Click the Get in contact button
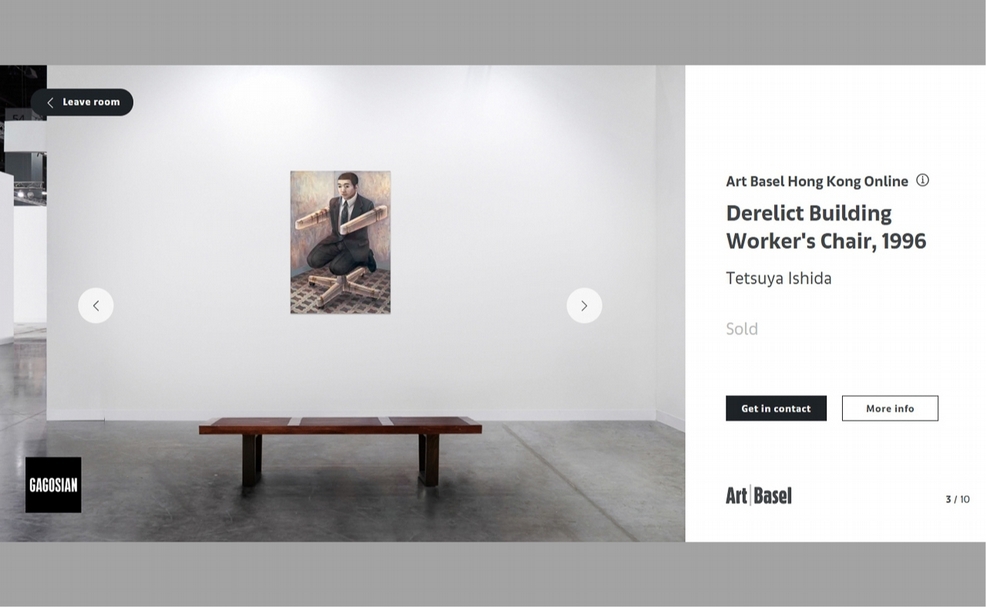This screenshot has width=986, height=607. pyautogui.click(x=776, y=408)
